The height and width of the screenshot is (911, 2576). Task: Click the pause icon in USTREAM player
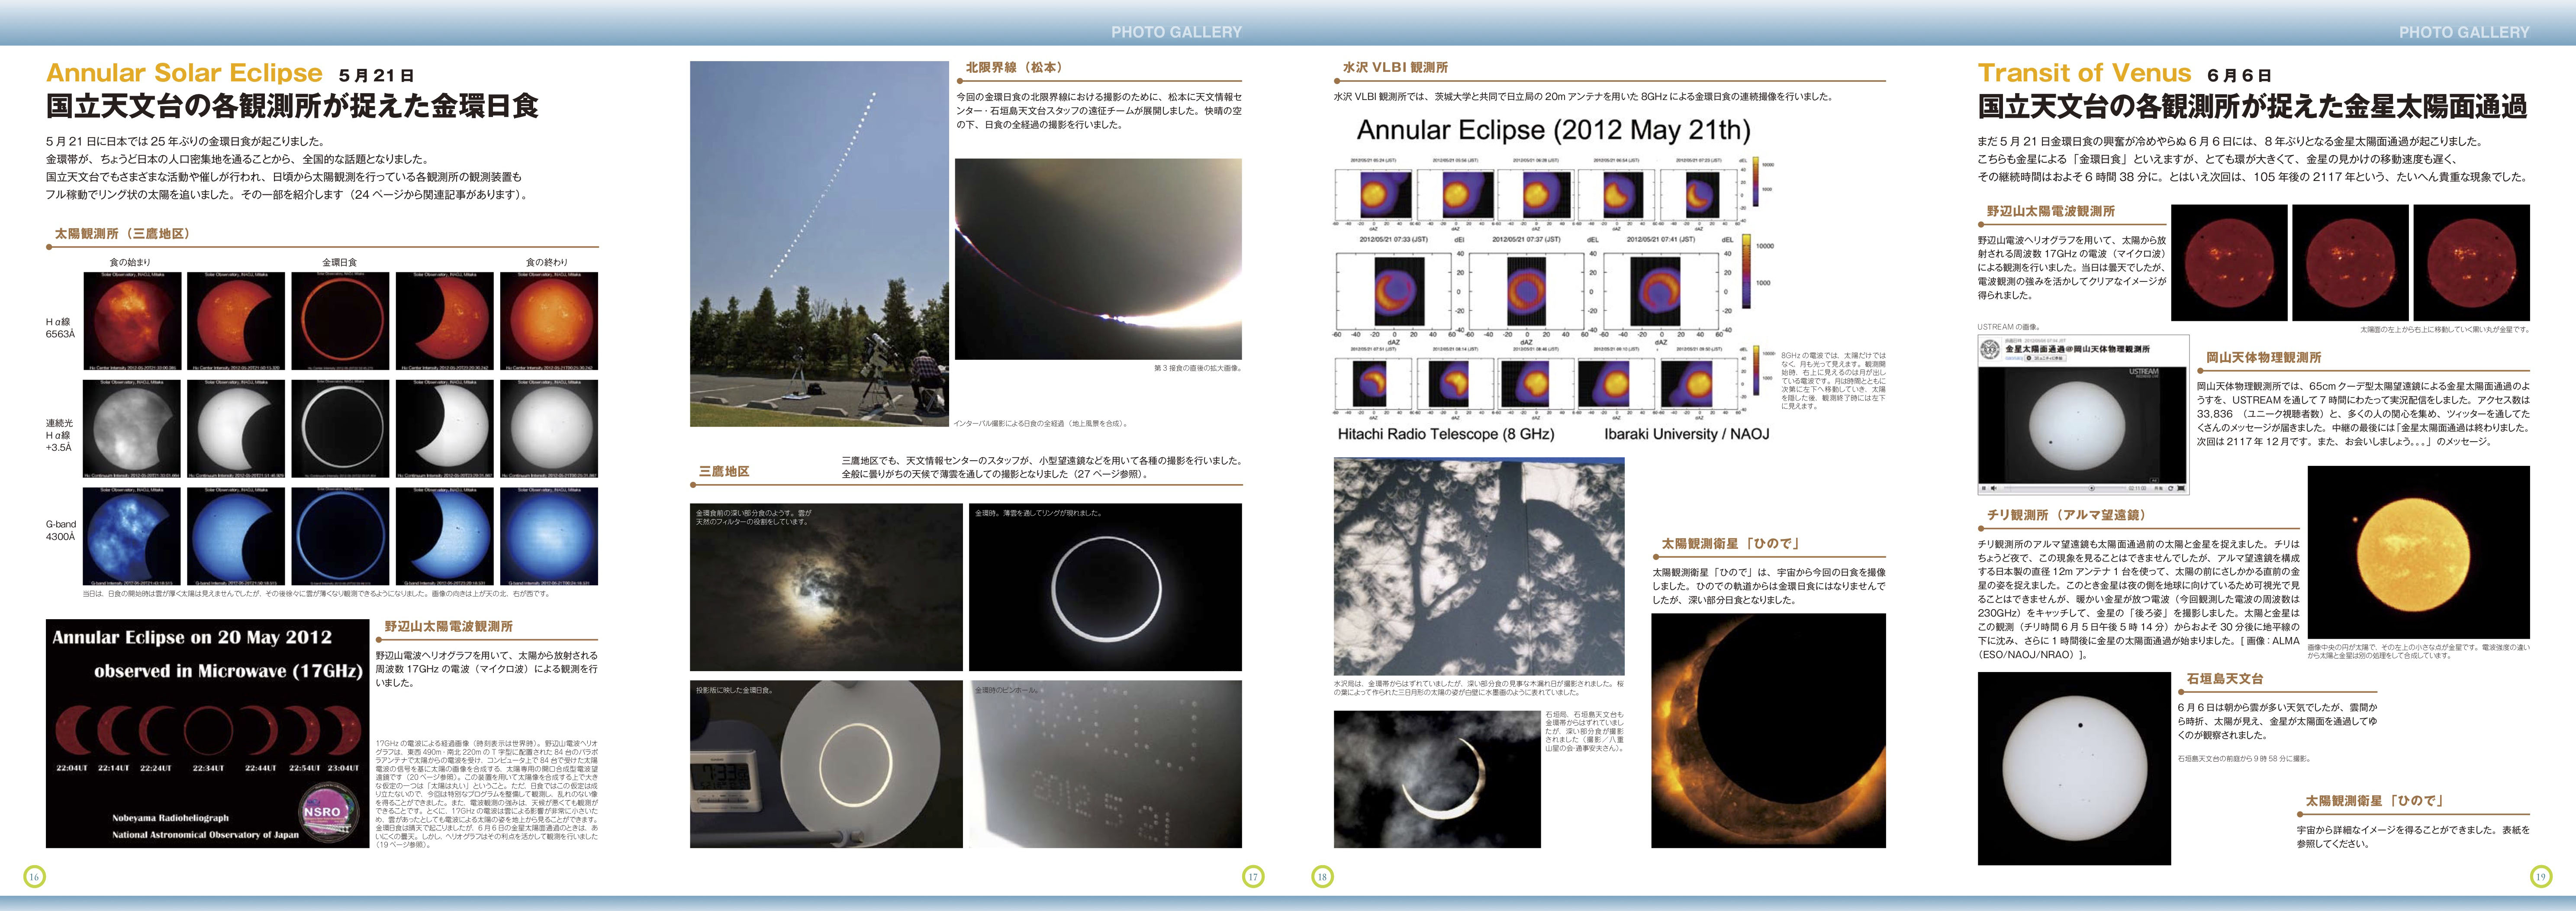point(1984,488)
